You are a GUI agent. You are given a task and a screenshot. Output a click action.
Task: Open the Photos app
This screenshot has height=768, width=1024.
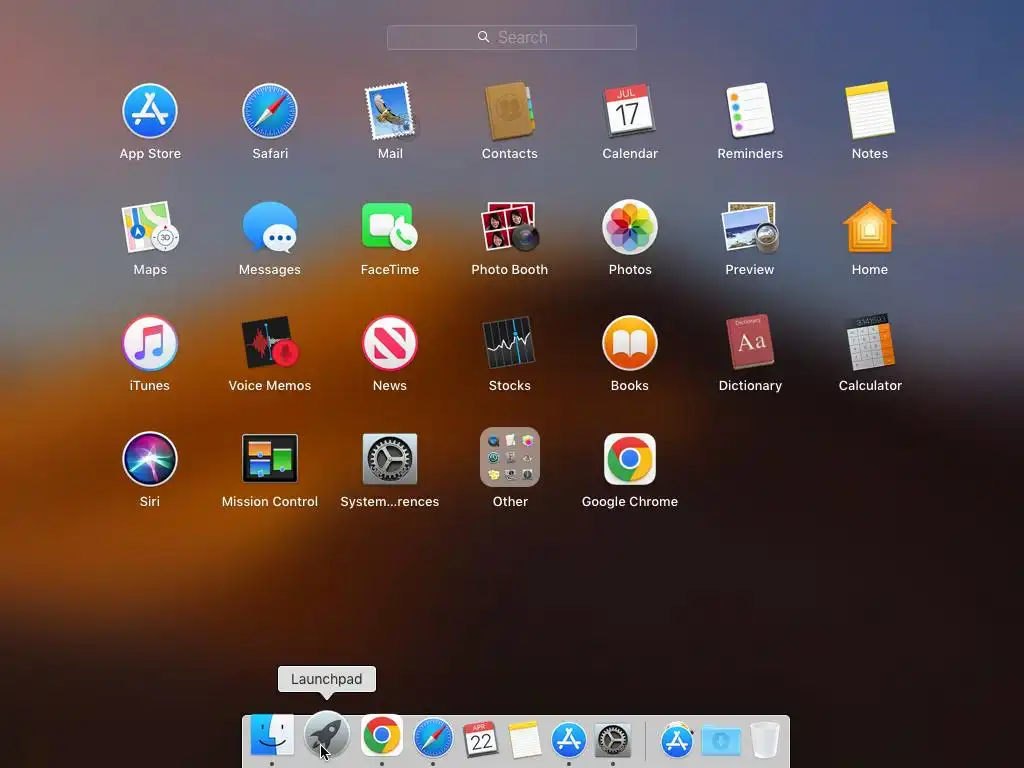[x=630, y=227]
